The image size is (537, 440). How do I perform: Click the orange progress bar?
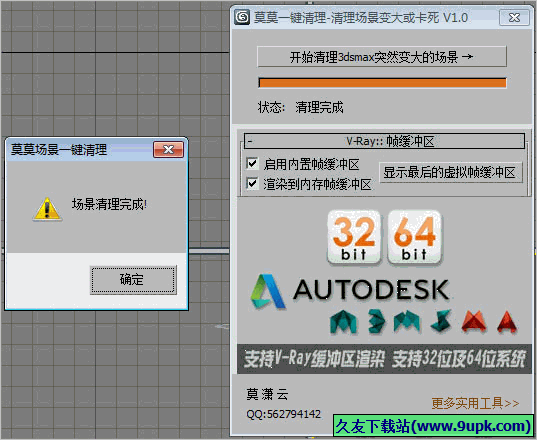tap(382, 83)
